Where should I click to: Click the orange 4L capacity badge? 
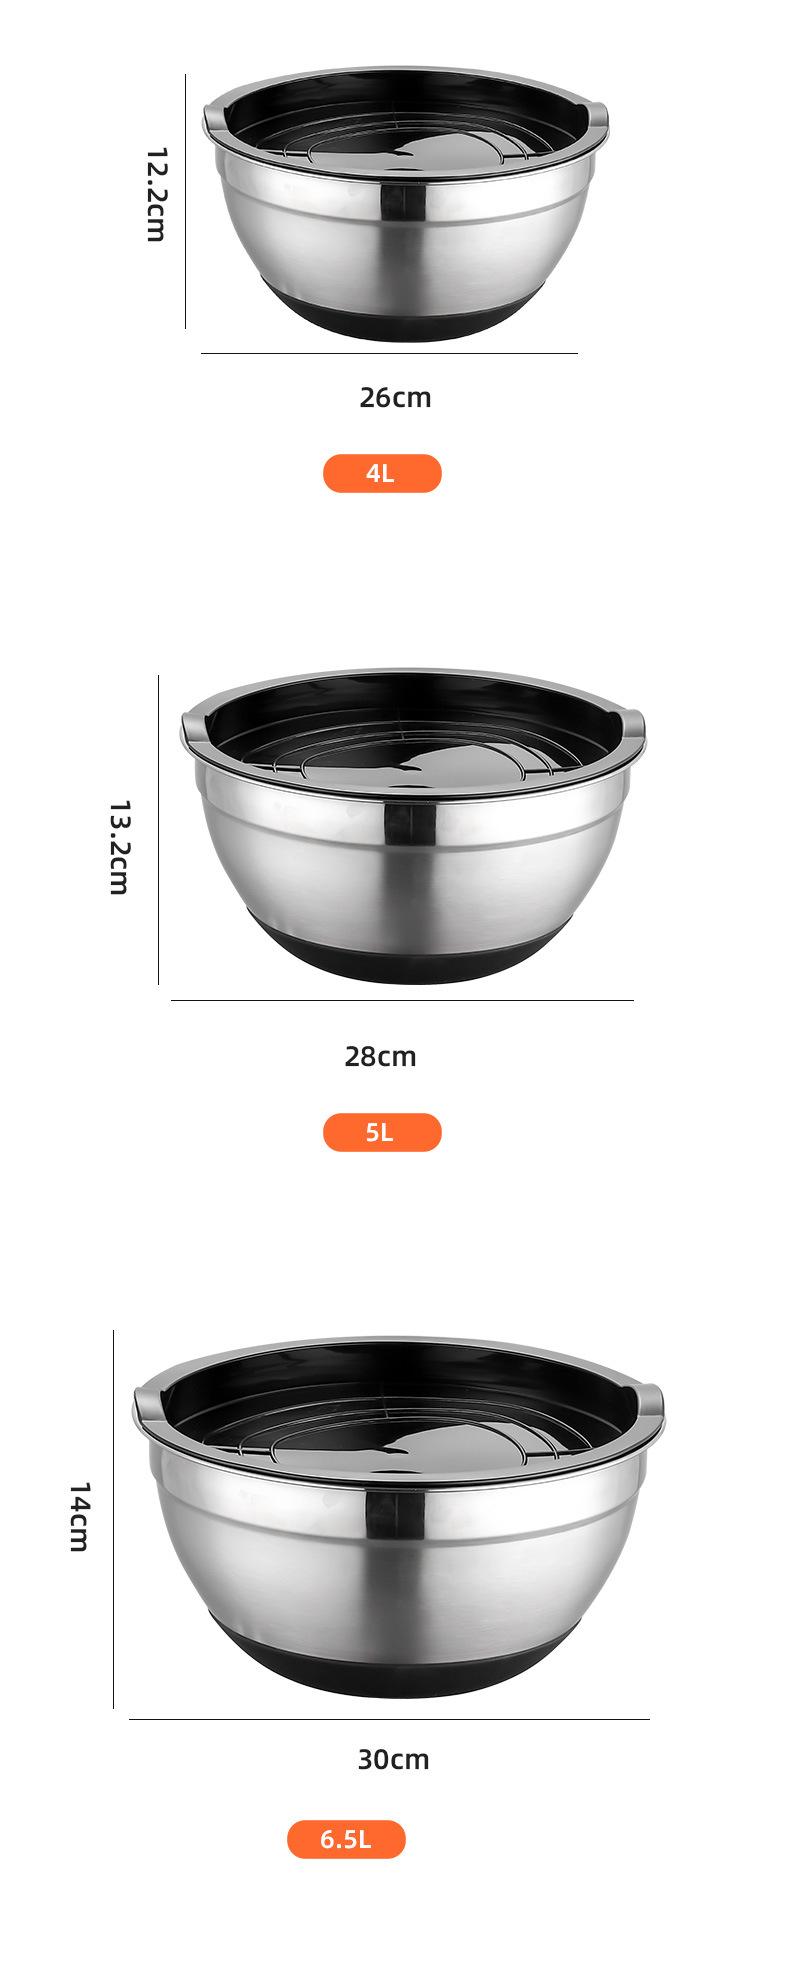382,473
